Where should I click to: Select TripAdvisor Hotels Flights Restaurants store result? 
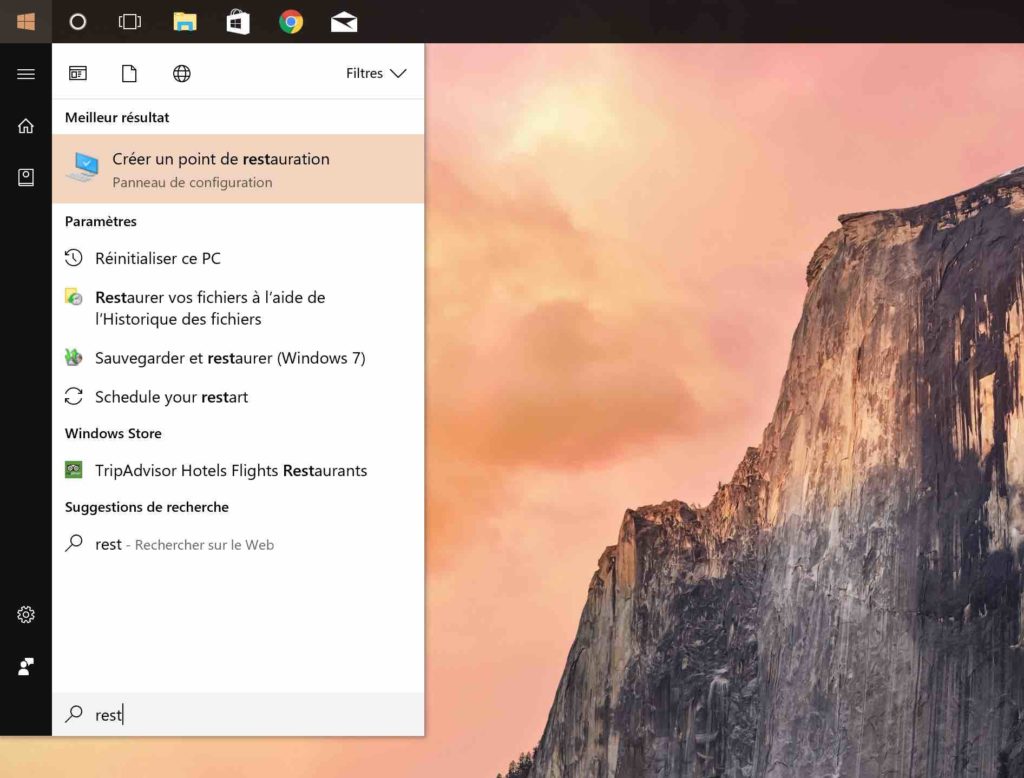pos(230,470)
